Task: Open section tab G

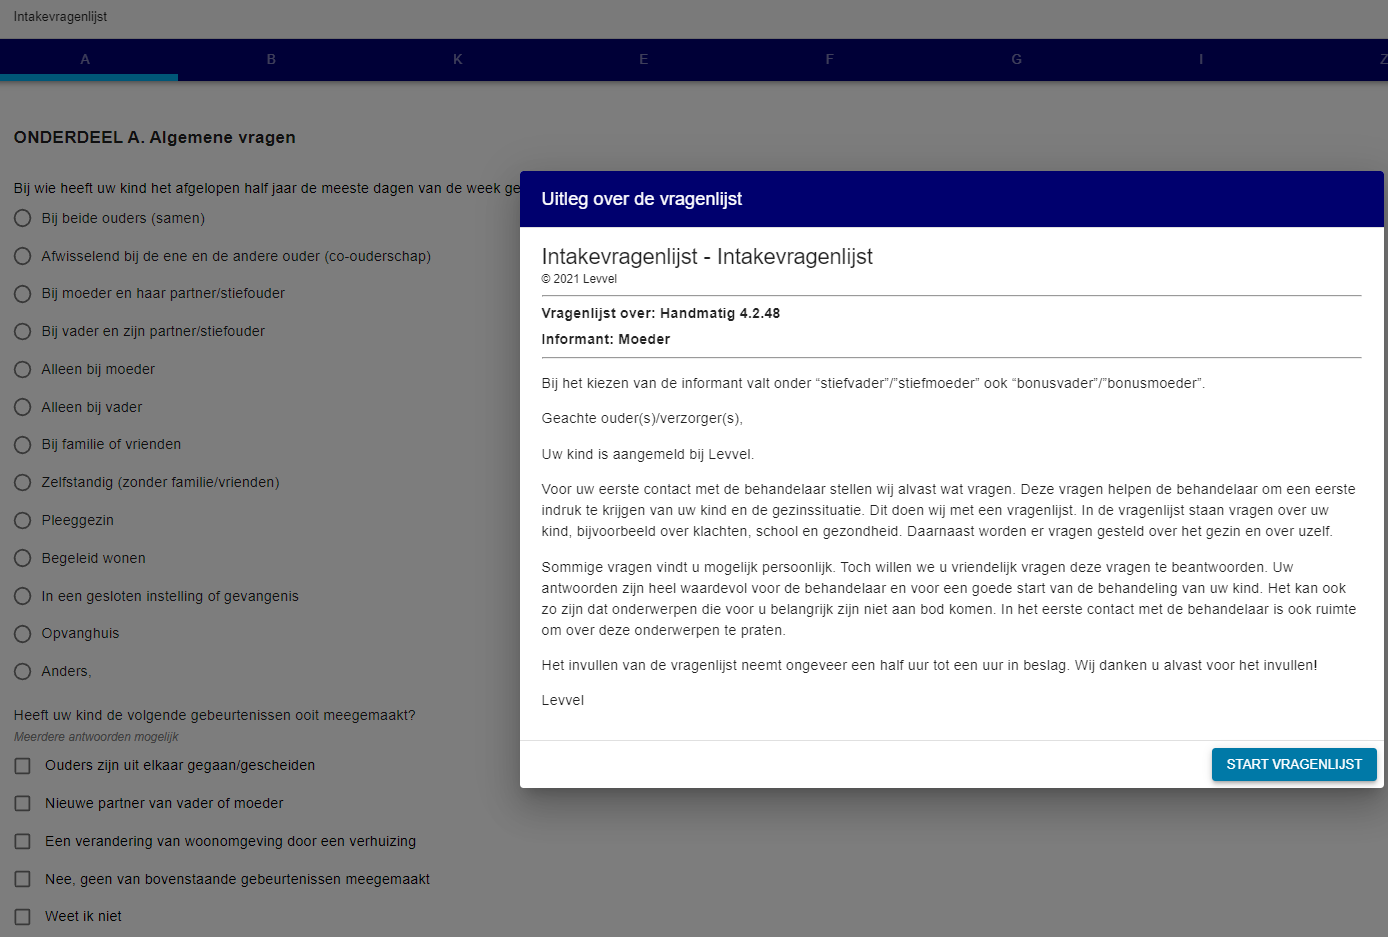Action: (1016, 59)
